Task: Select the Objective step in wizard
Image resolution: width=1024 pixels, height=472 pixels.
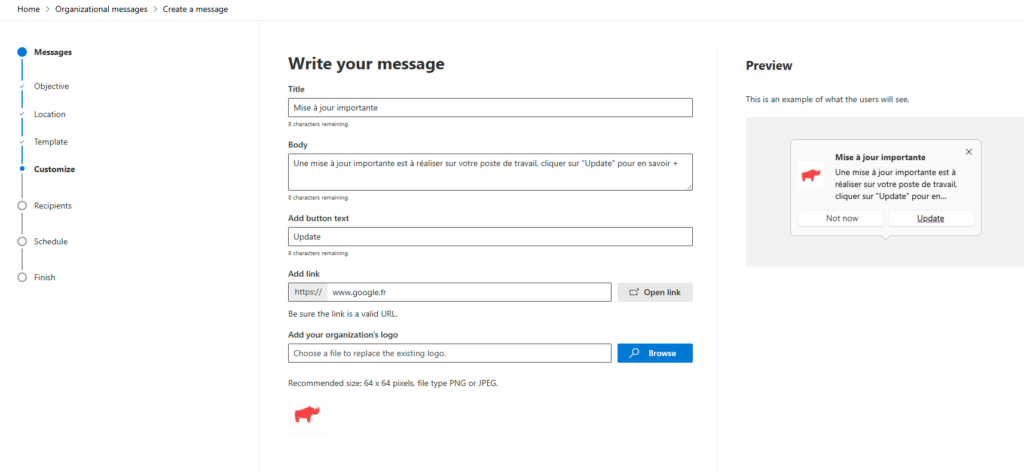Action: [x=51, y=86]
